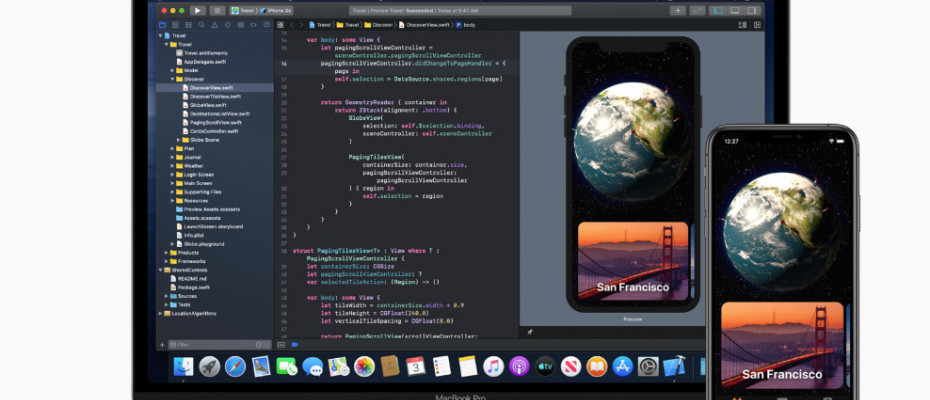Expand the Frameworks group
Screen dimensions: 930x400
point(166,261)
